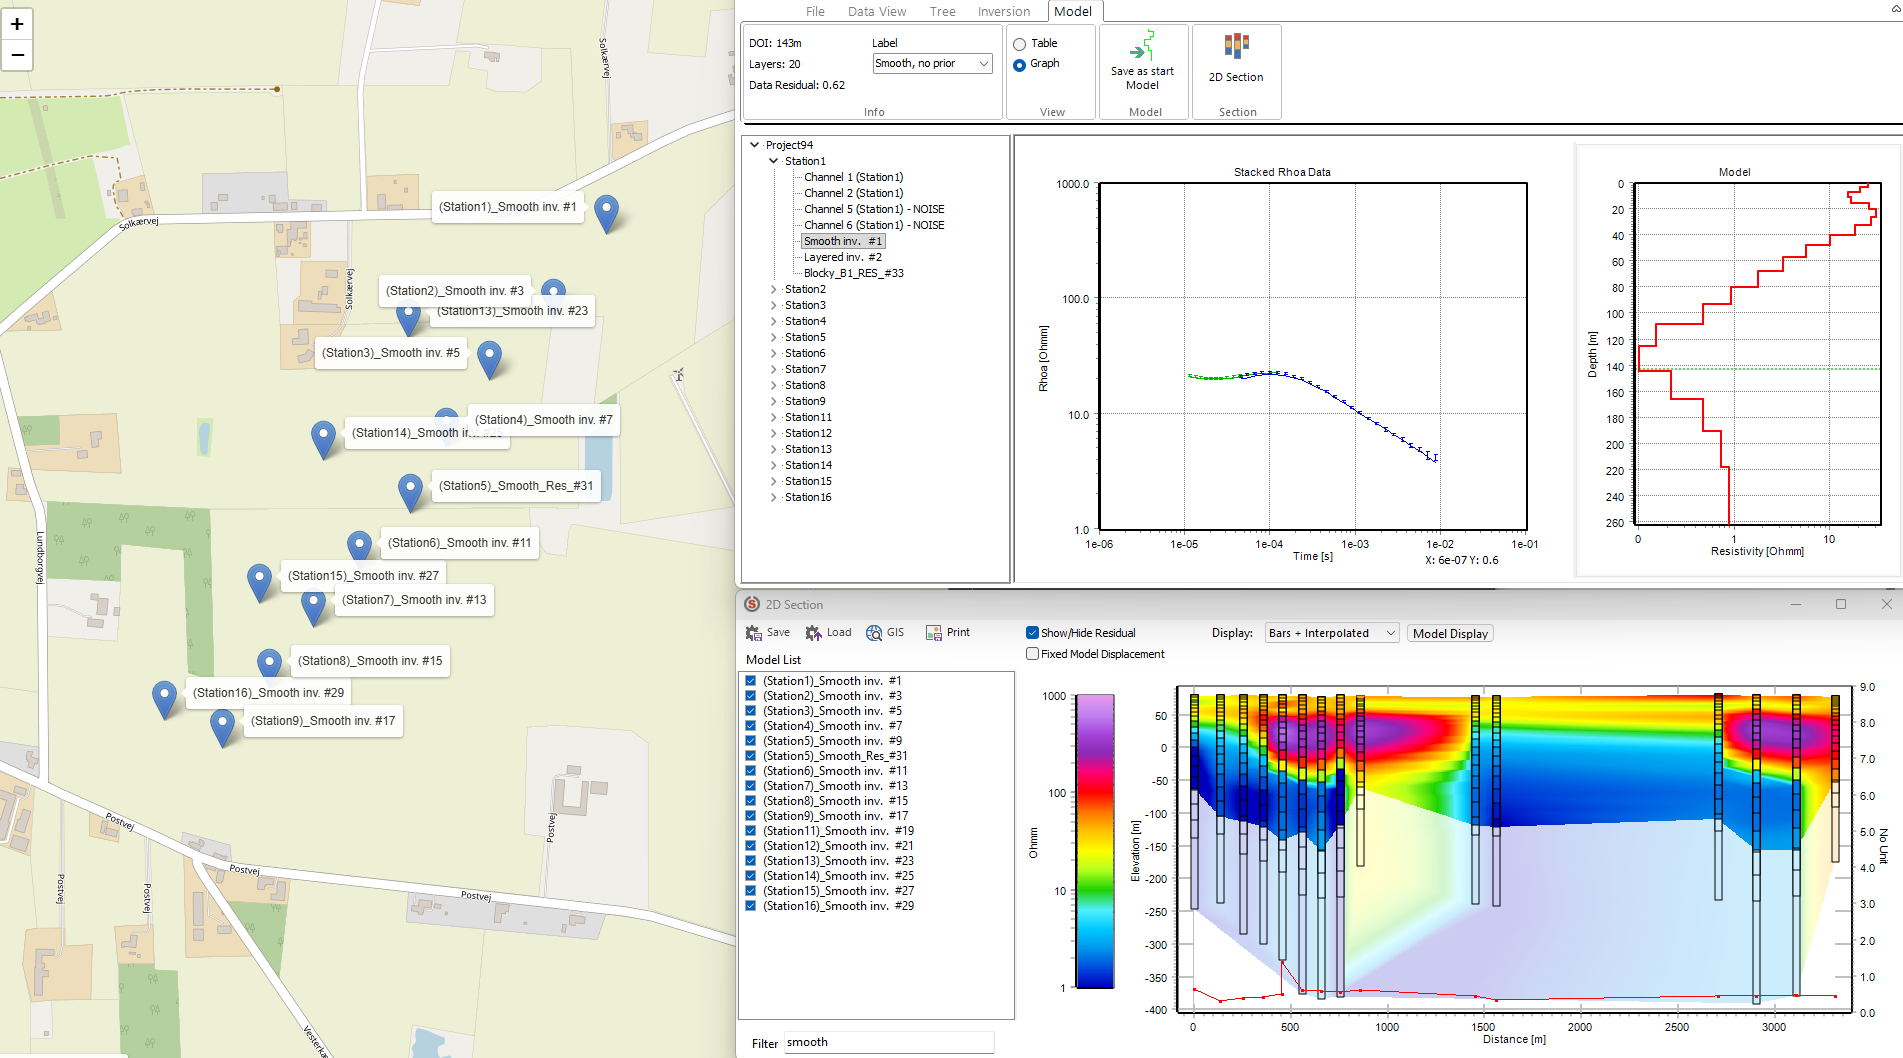
Task: Click the resistivity color scale bar
Action: (x=1095, y=842)
